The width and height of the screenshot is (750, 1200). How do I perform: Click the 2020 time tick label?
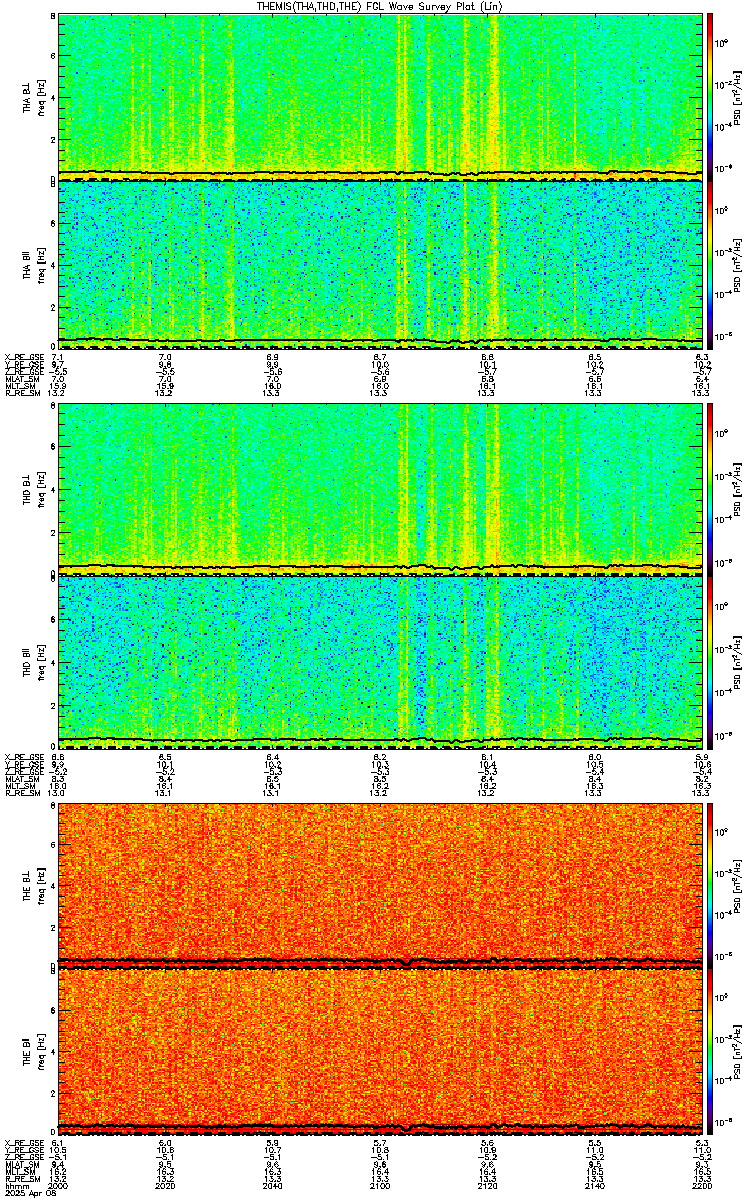[166, 1186]
